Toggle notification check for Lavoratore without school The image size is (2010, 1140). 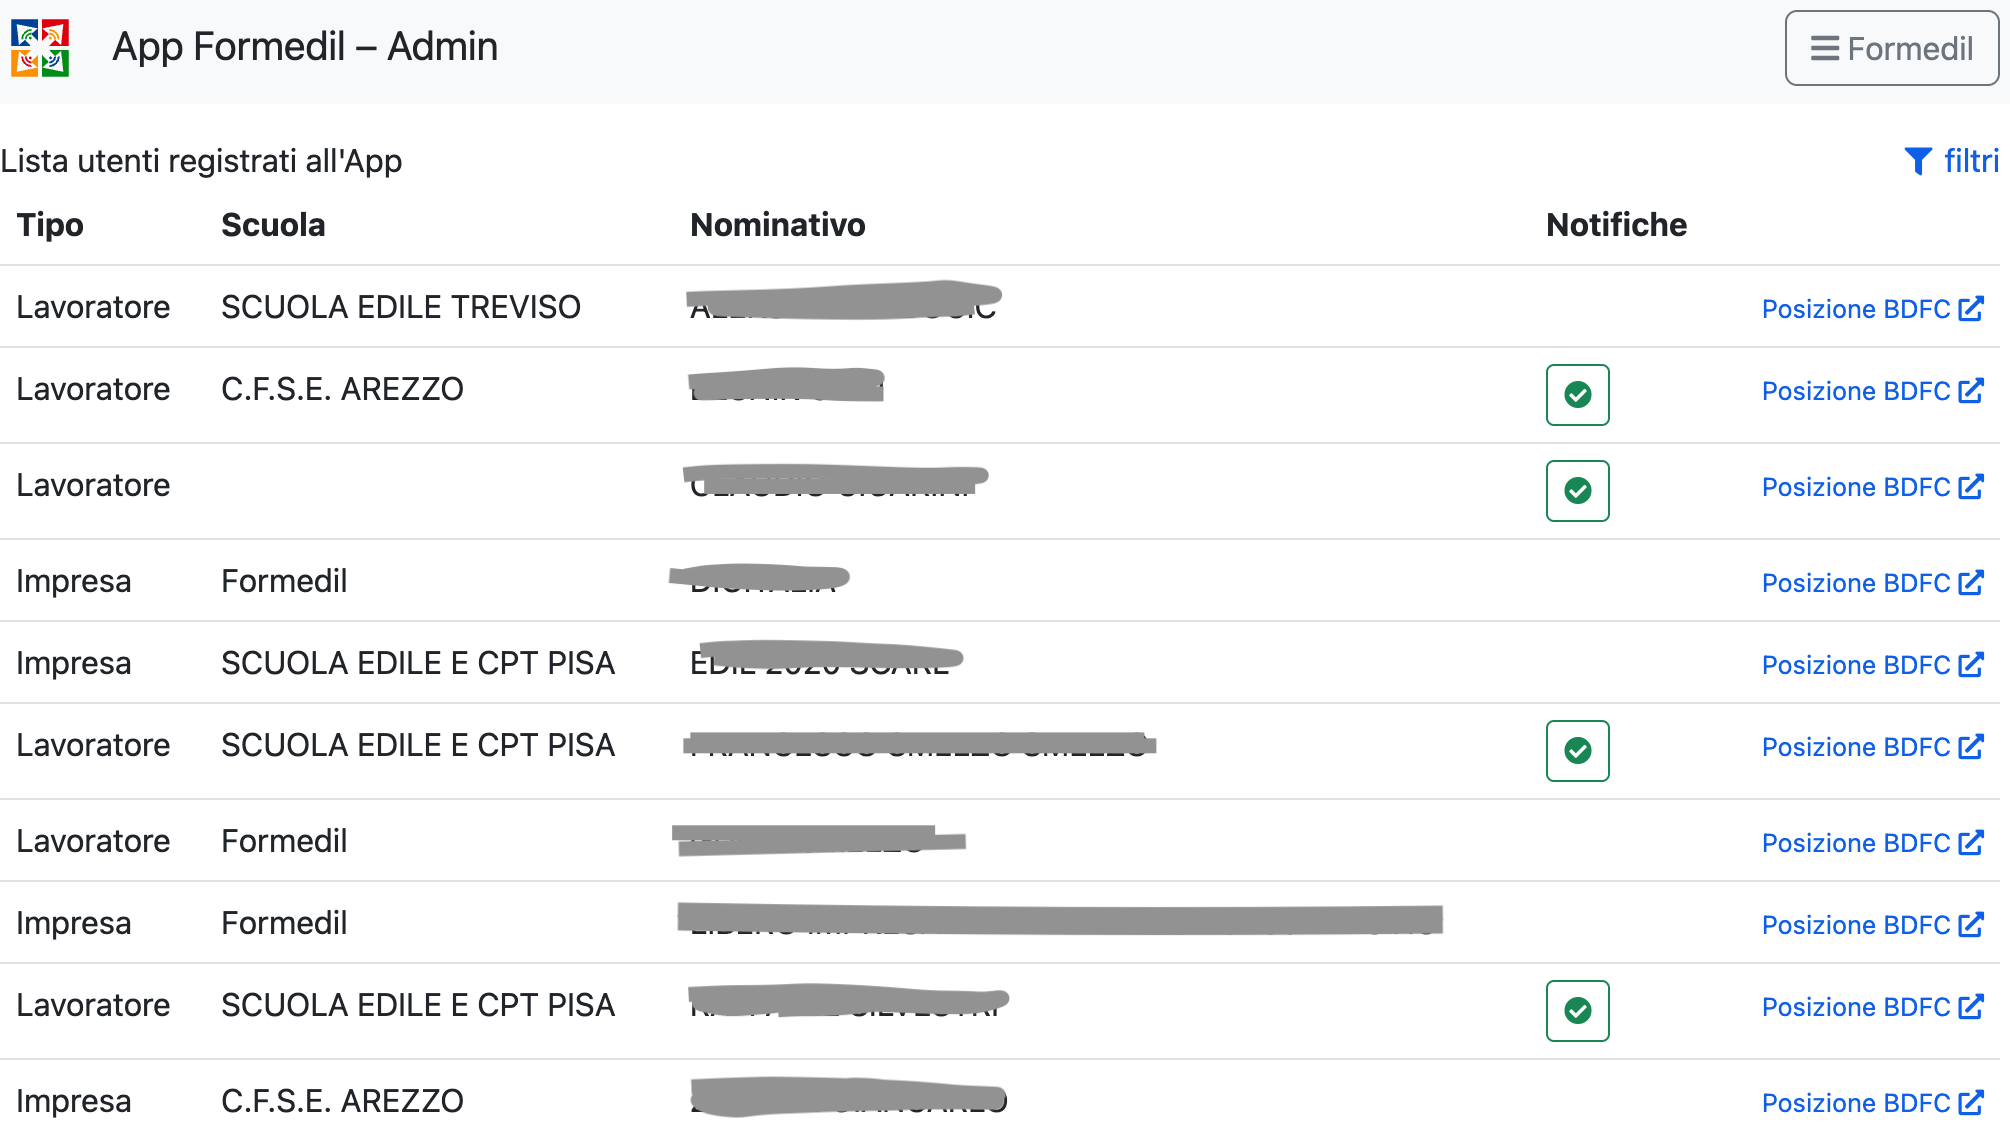[x=1577, y=491]
